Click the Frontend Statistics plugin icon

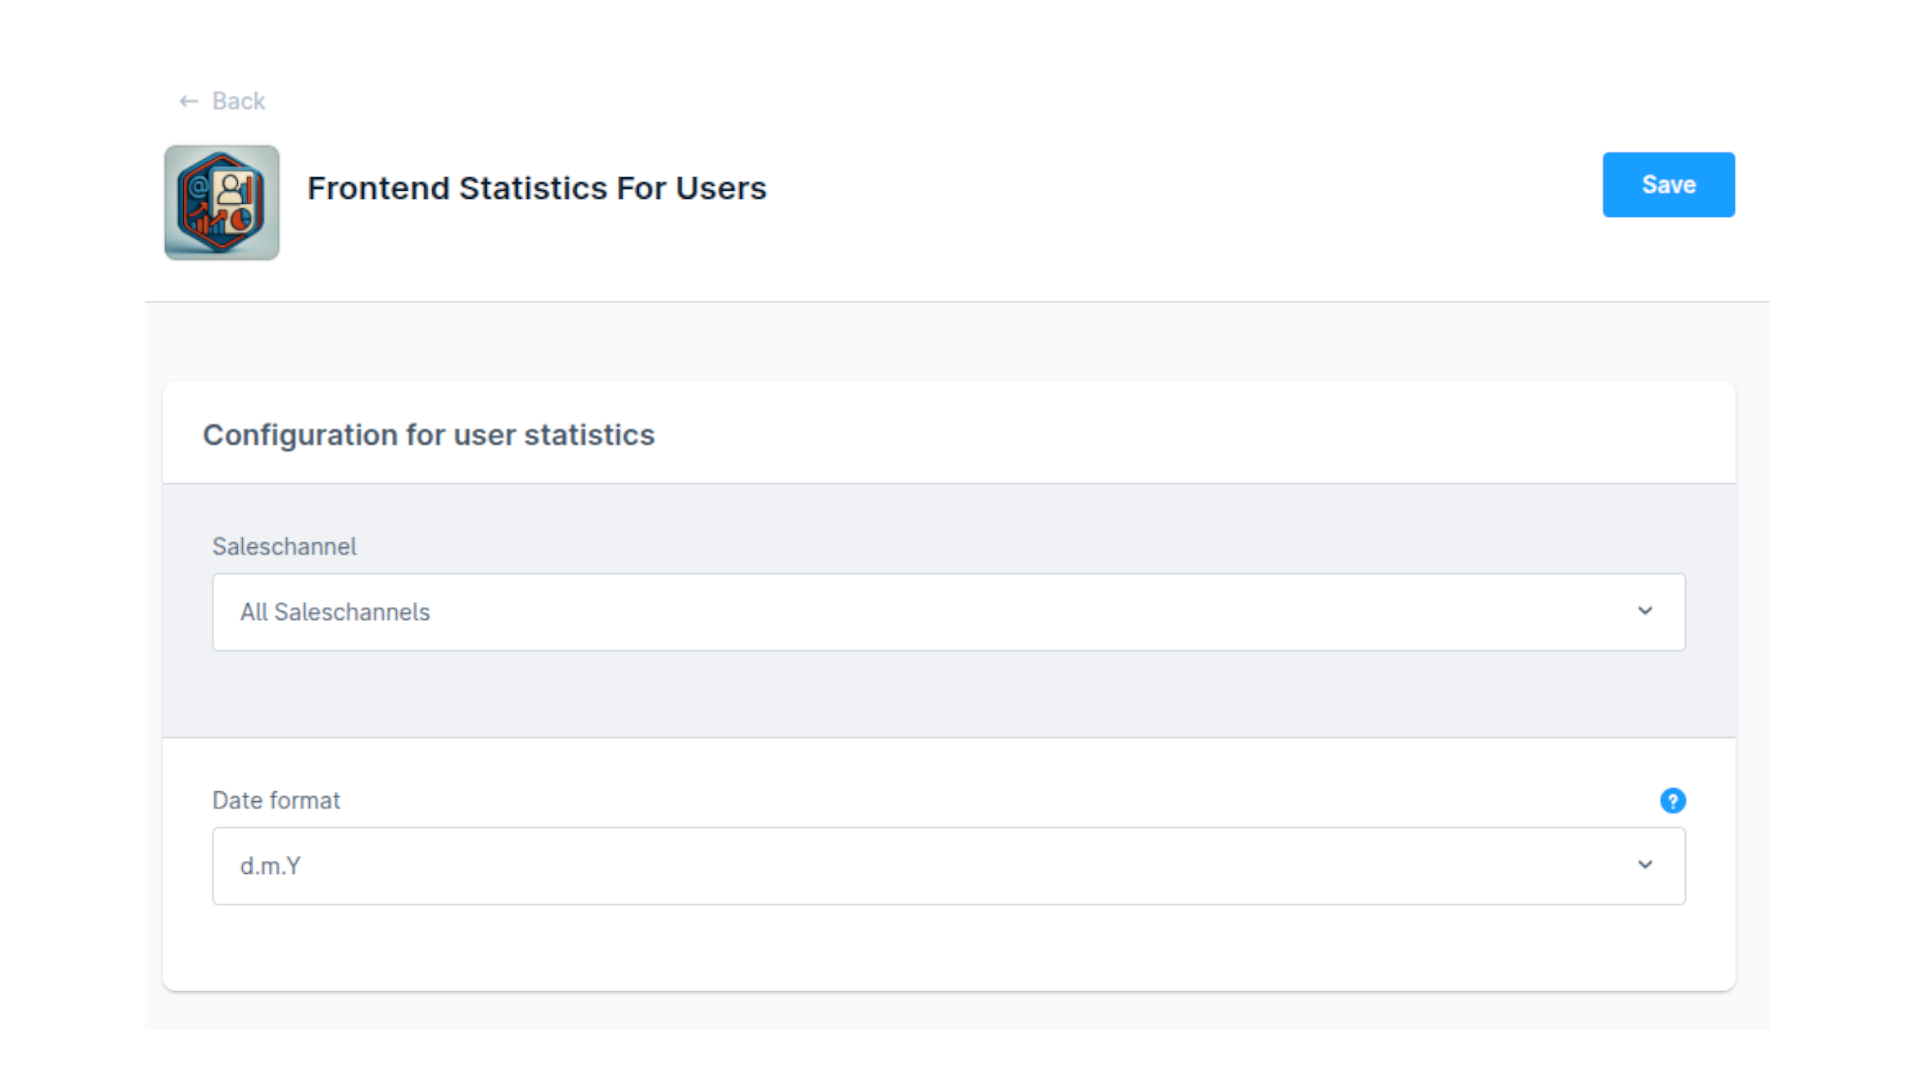(x=222, y=203)
